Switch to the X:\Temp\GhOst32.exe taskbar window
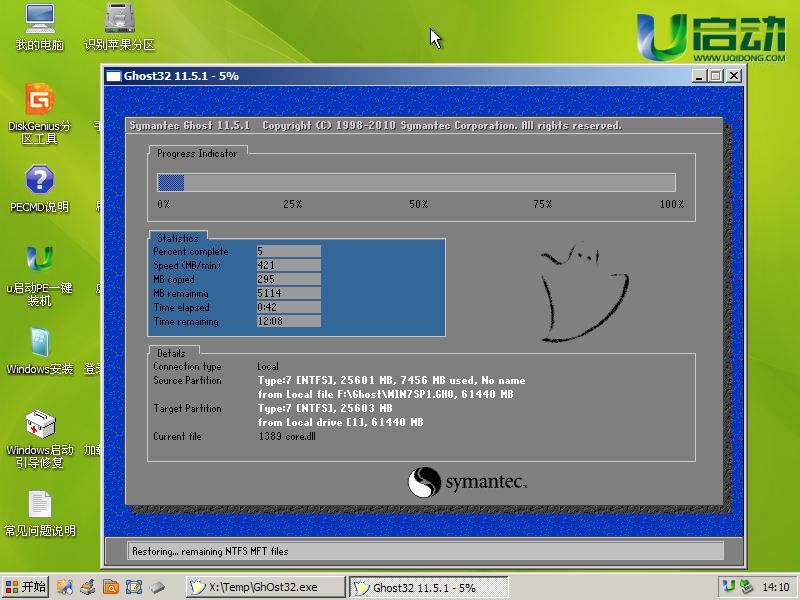Viewport: 800px width, 600px height. [265, 587]
